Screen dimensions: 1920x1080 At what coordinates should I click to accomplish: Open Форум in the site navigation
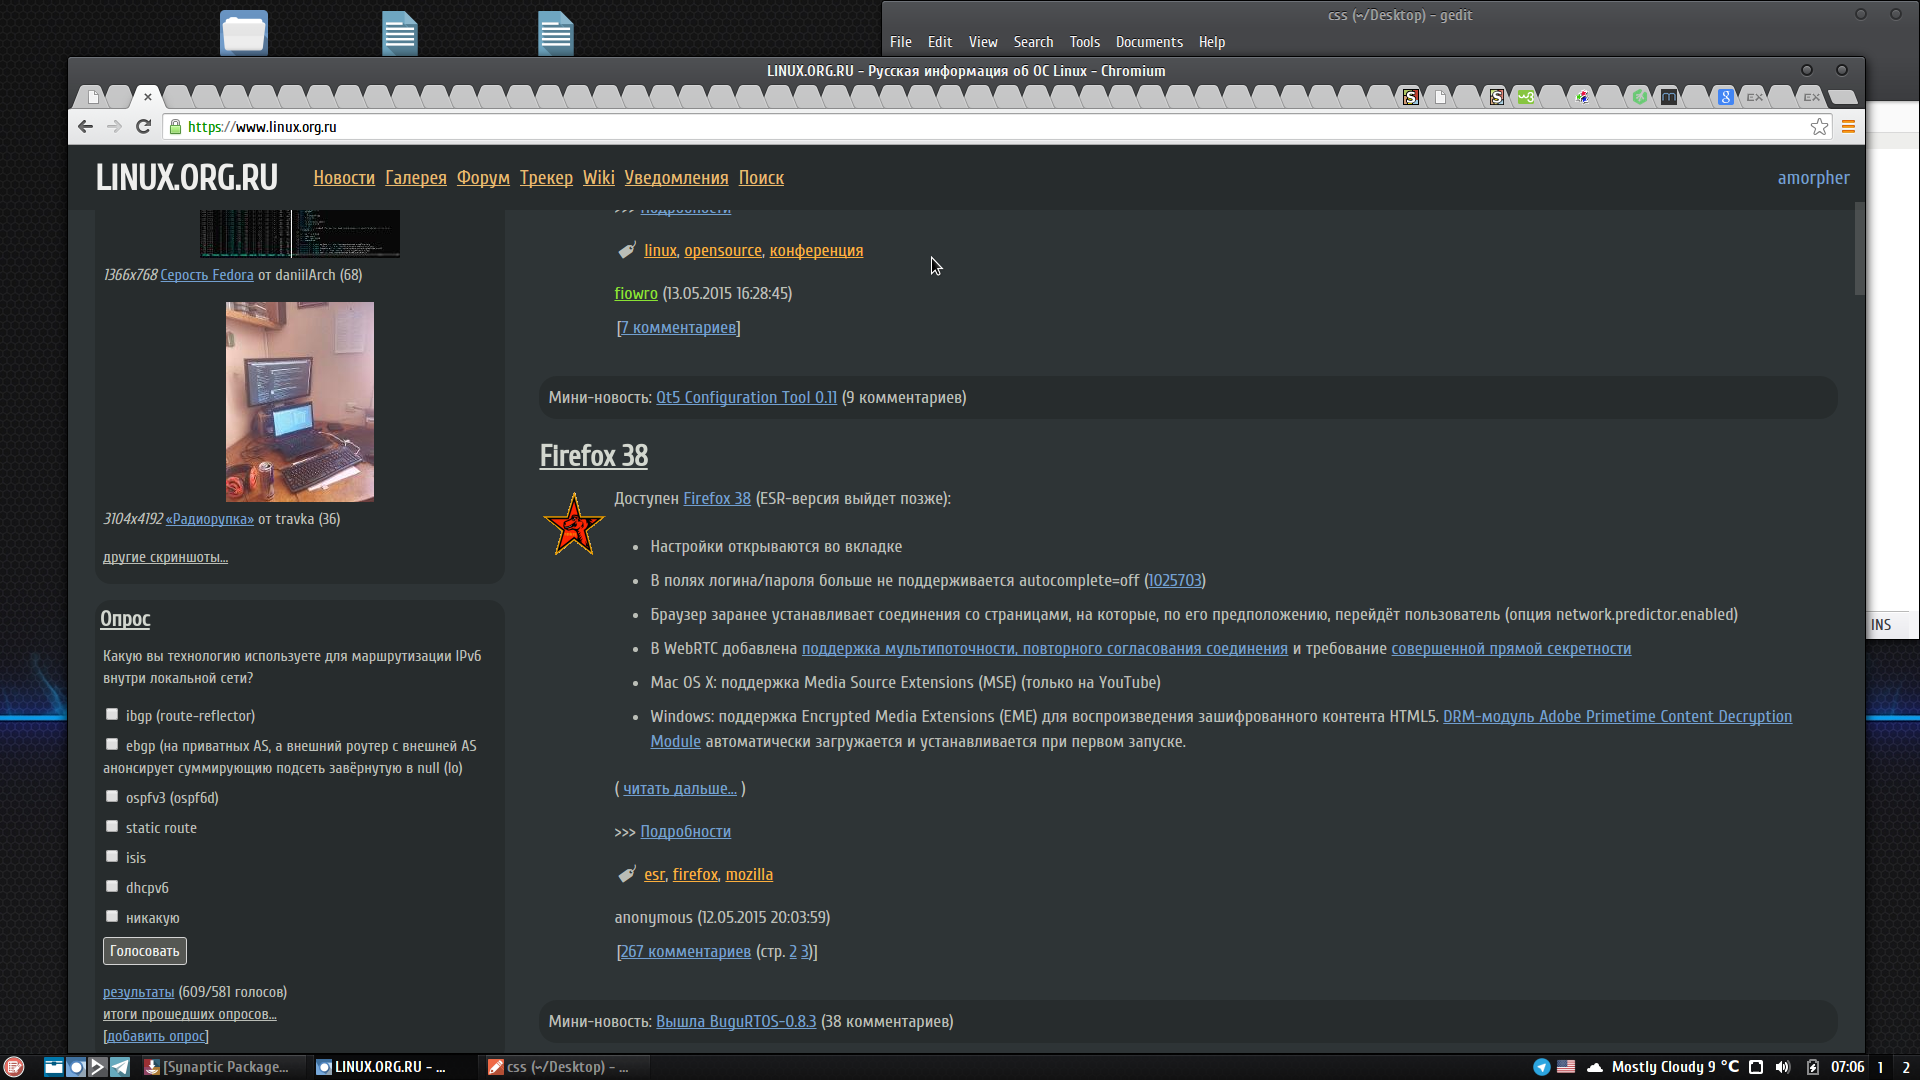483,178
